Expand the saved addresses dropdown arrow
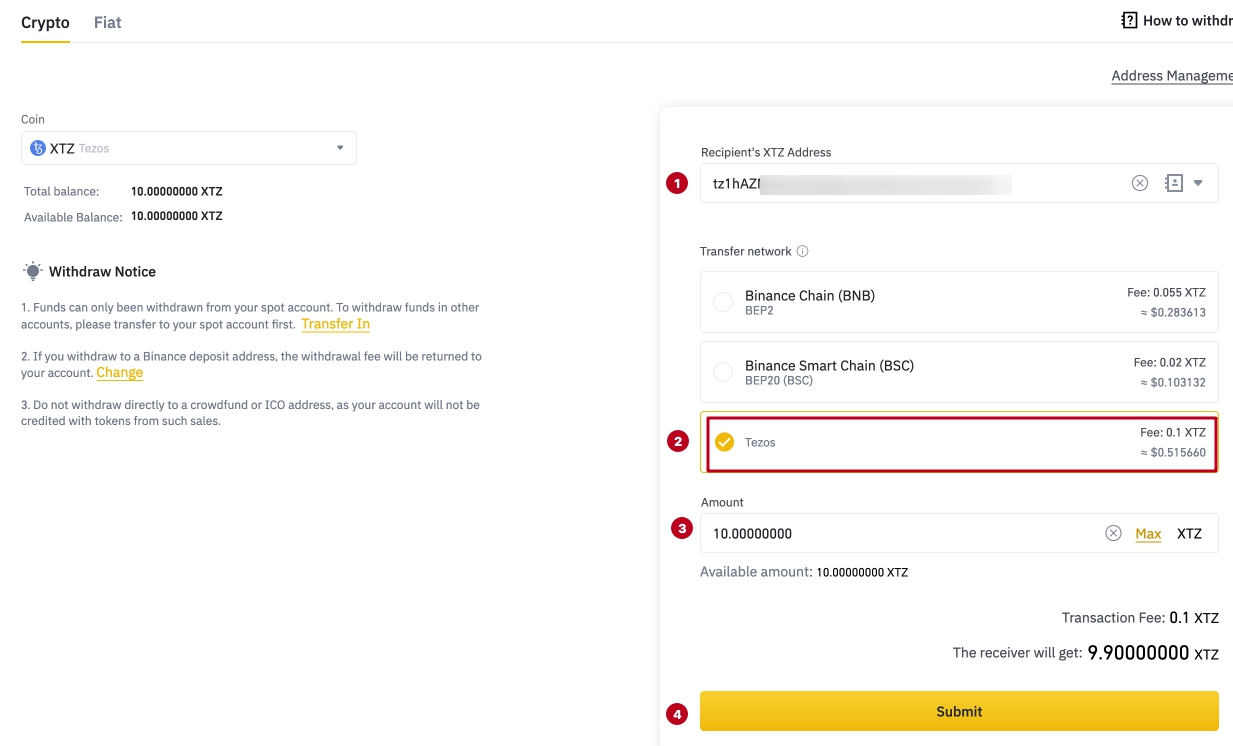The height and width of the screenshot is (746, 1233). pyautogui.click(x=1198, y=183)
